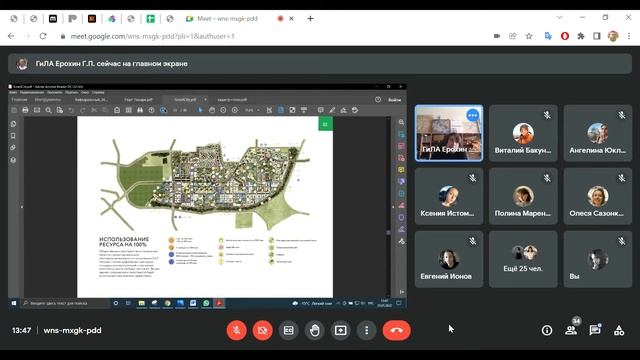Click the Войти button in the shared Acrobat window
The width and height of the screenshot is (640, 360).
coord(394,100)
